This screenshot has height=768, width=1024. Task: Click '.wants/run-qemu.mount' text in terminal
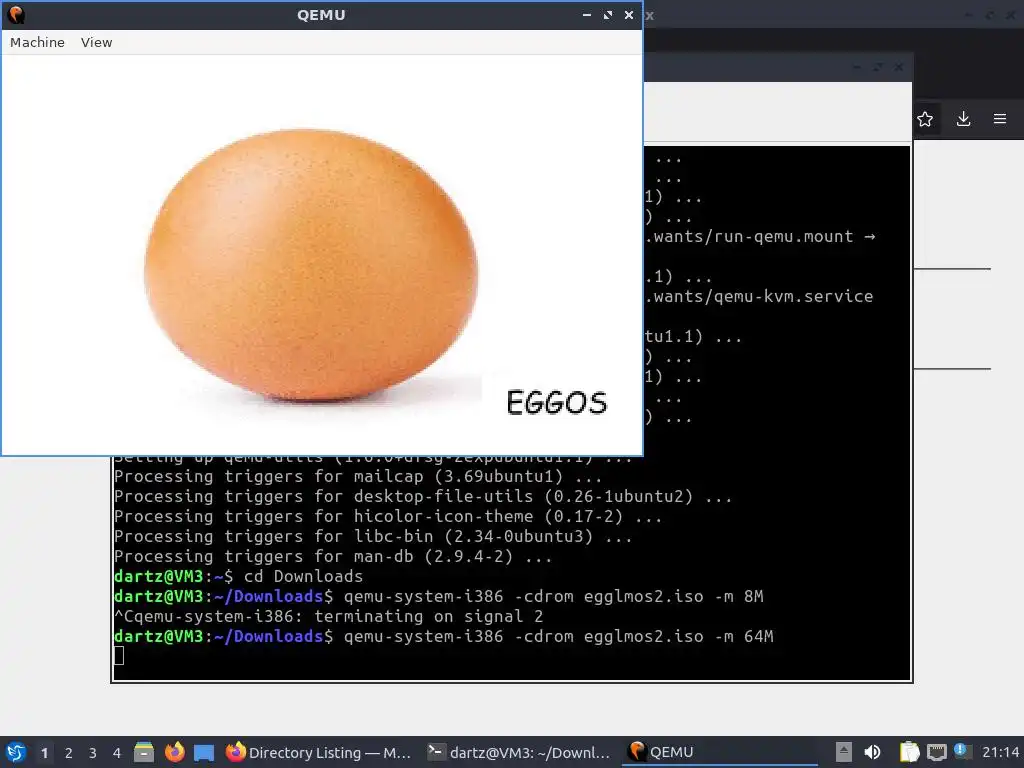click(749, 236)
